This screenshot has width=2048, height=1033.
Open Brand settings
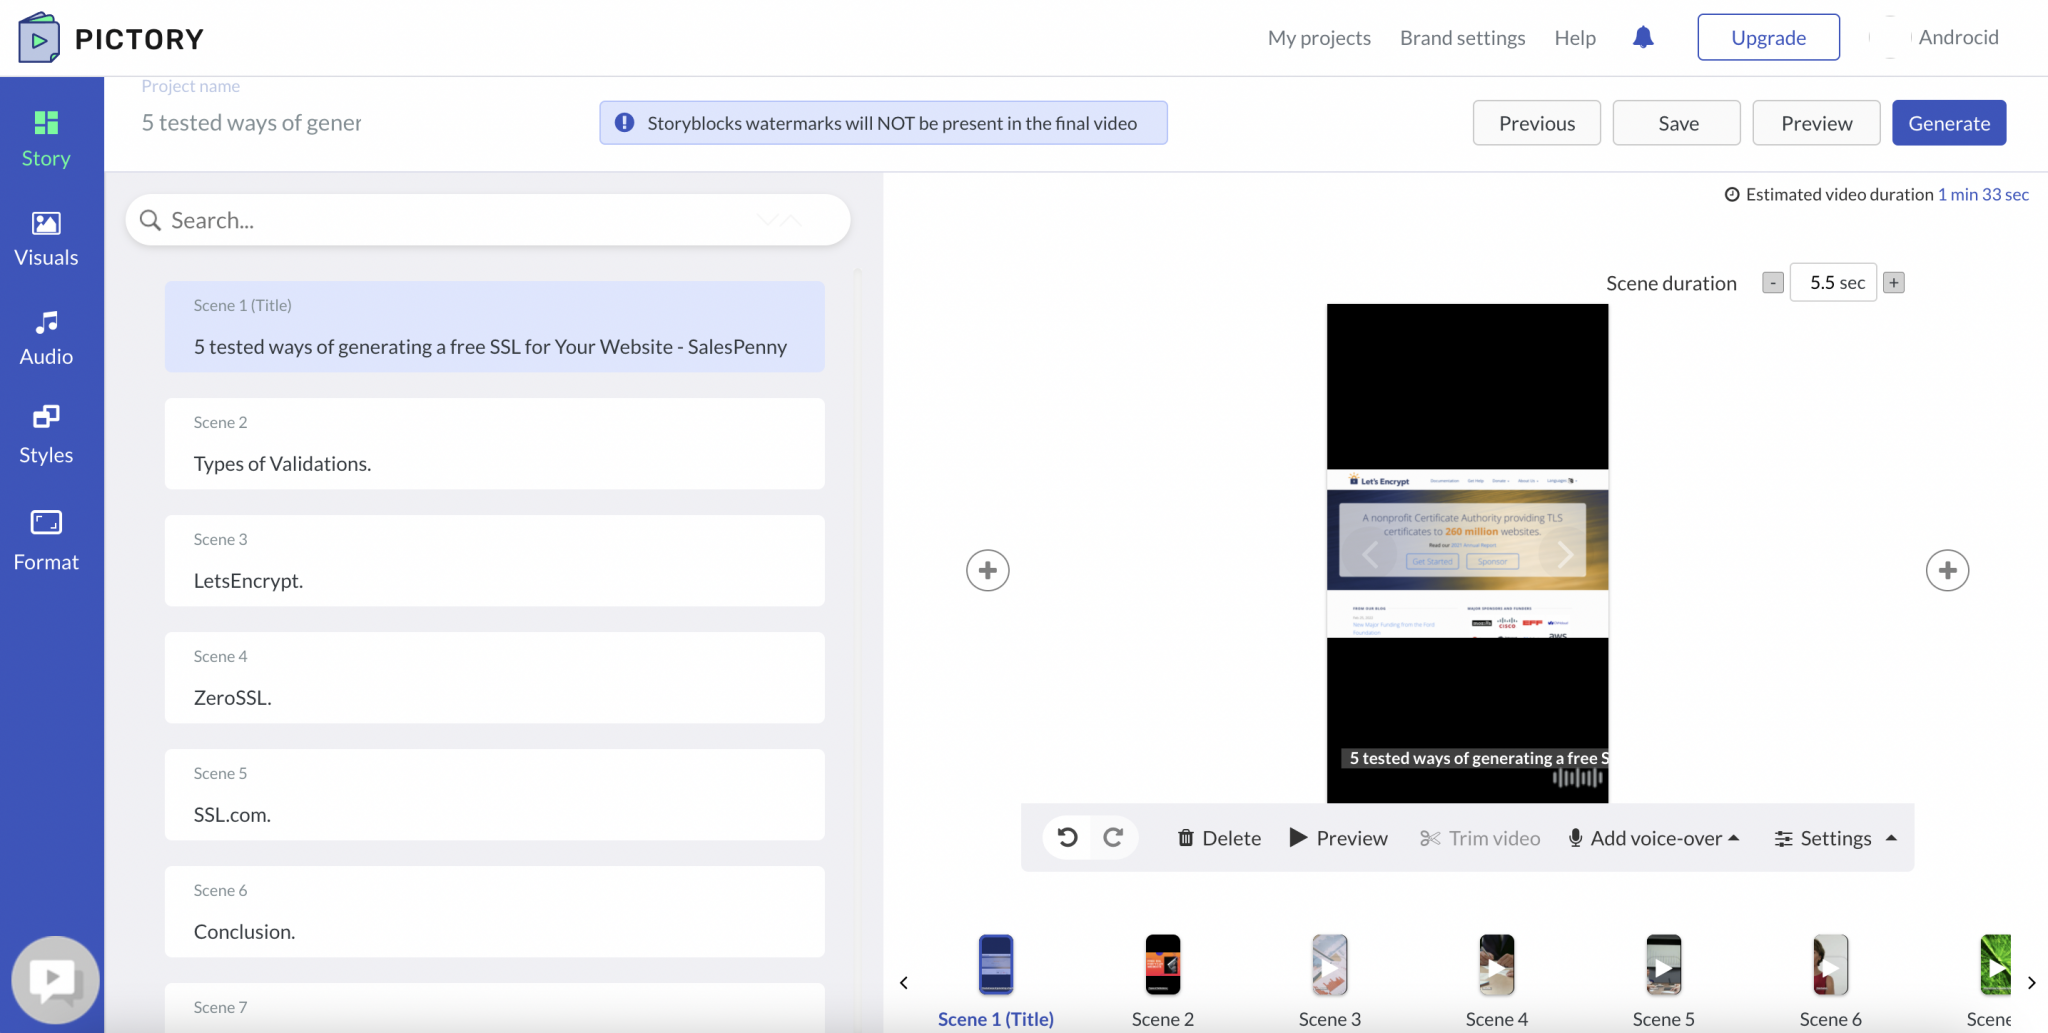coord(1462,38)
